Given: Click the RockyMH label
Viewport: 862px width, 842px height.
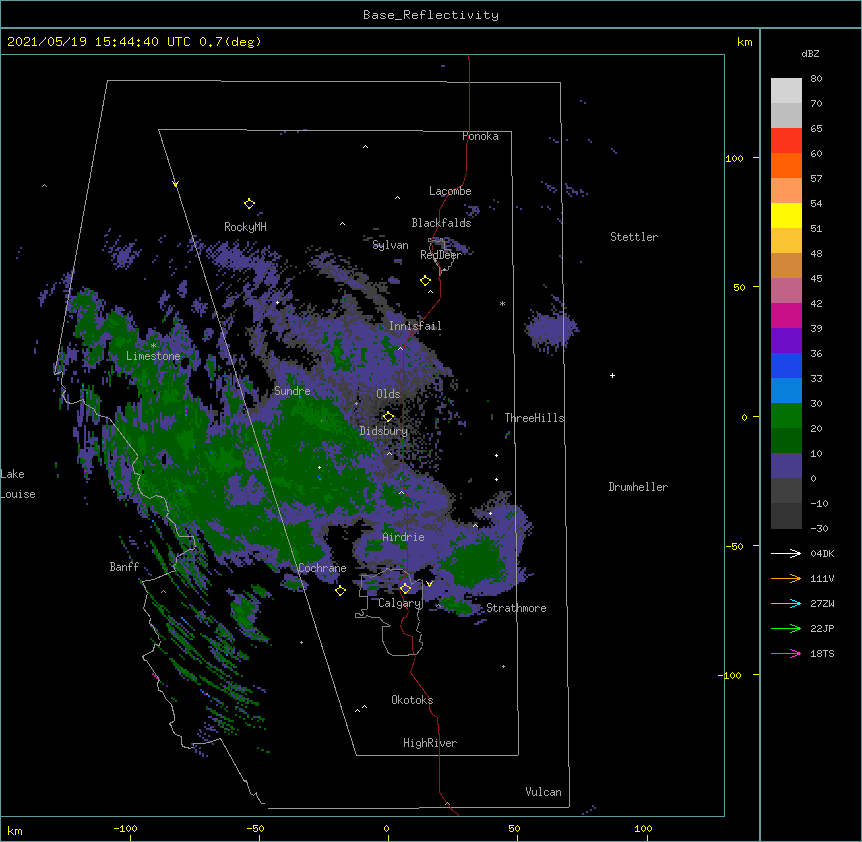Looking at the screenshot, I should 245,227.
